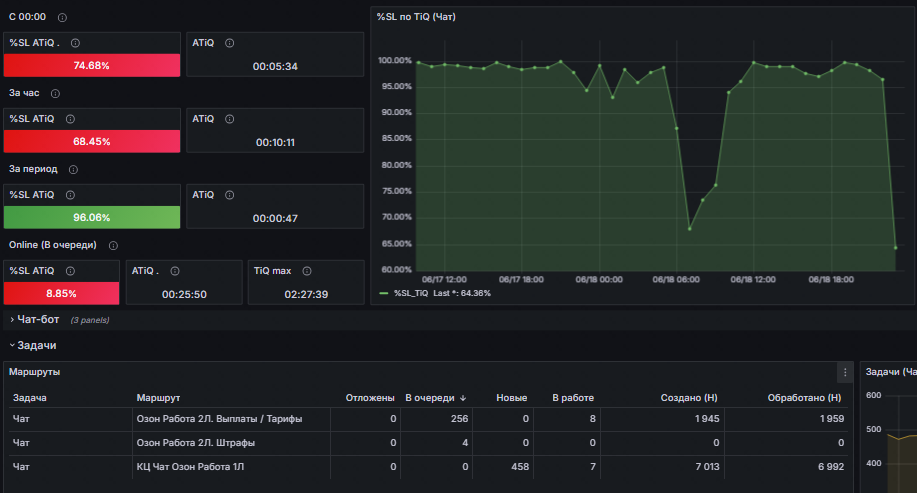The height and width of the screenshot is (493, 917).
Task: Click info icon on TiQ max panel
Action: 306,271
